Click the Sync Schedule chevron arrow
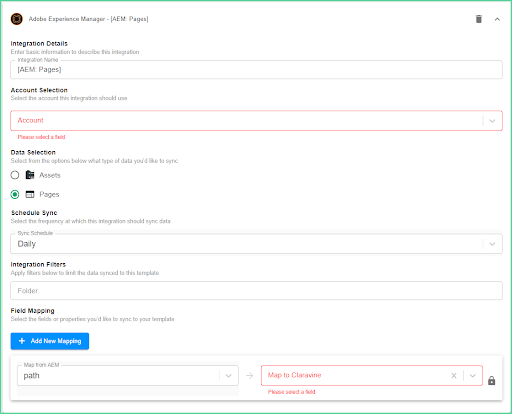Image resolution: width=512 pixels, height=414 pixels. tap(492, 244)
